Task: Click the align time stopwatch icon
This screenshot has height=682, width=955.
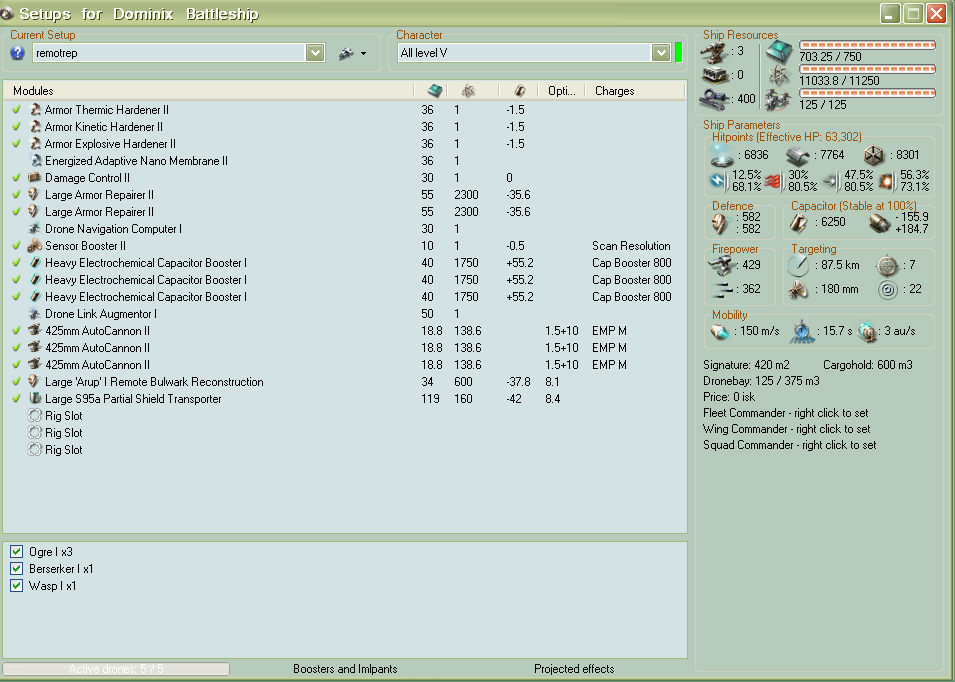Action: point(799,331)
